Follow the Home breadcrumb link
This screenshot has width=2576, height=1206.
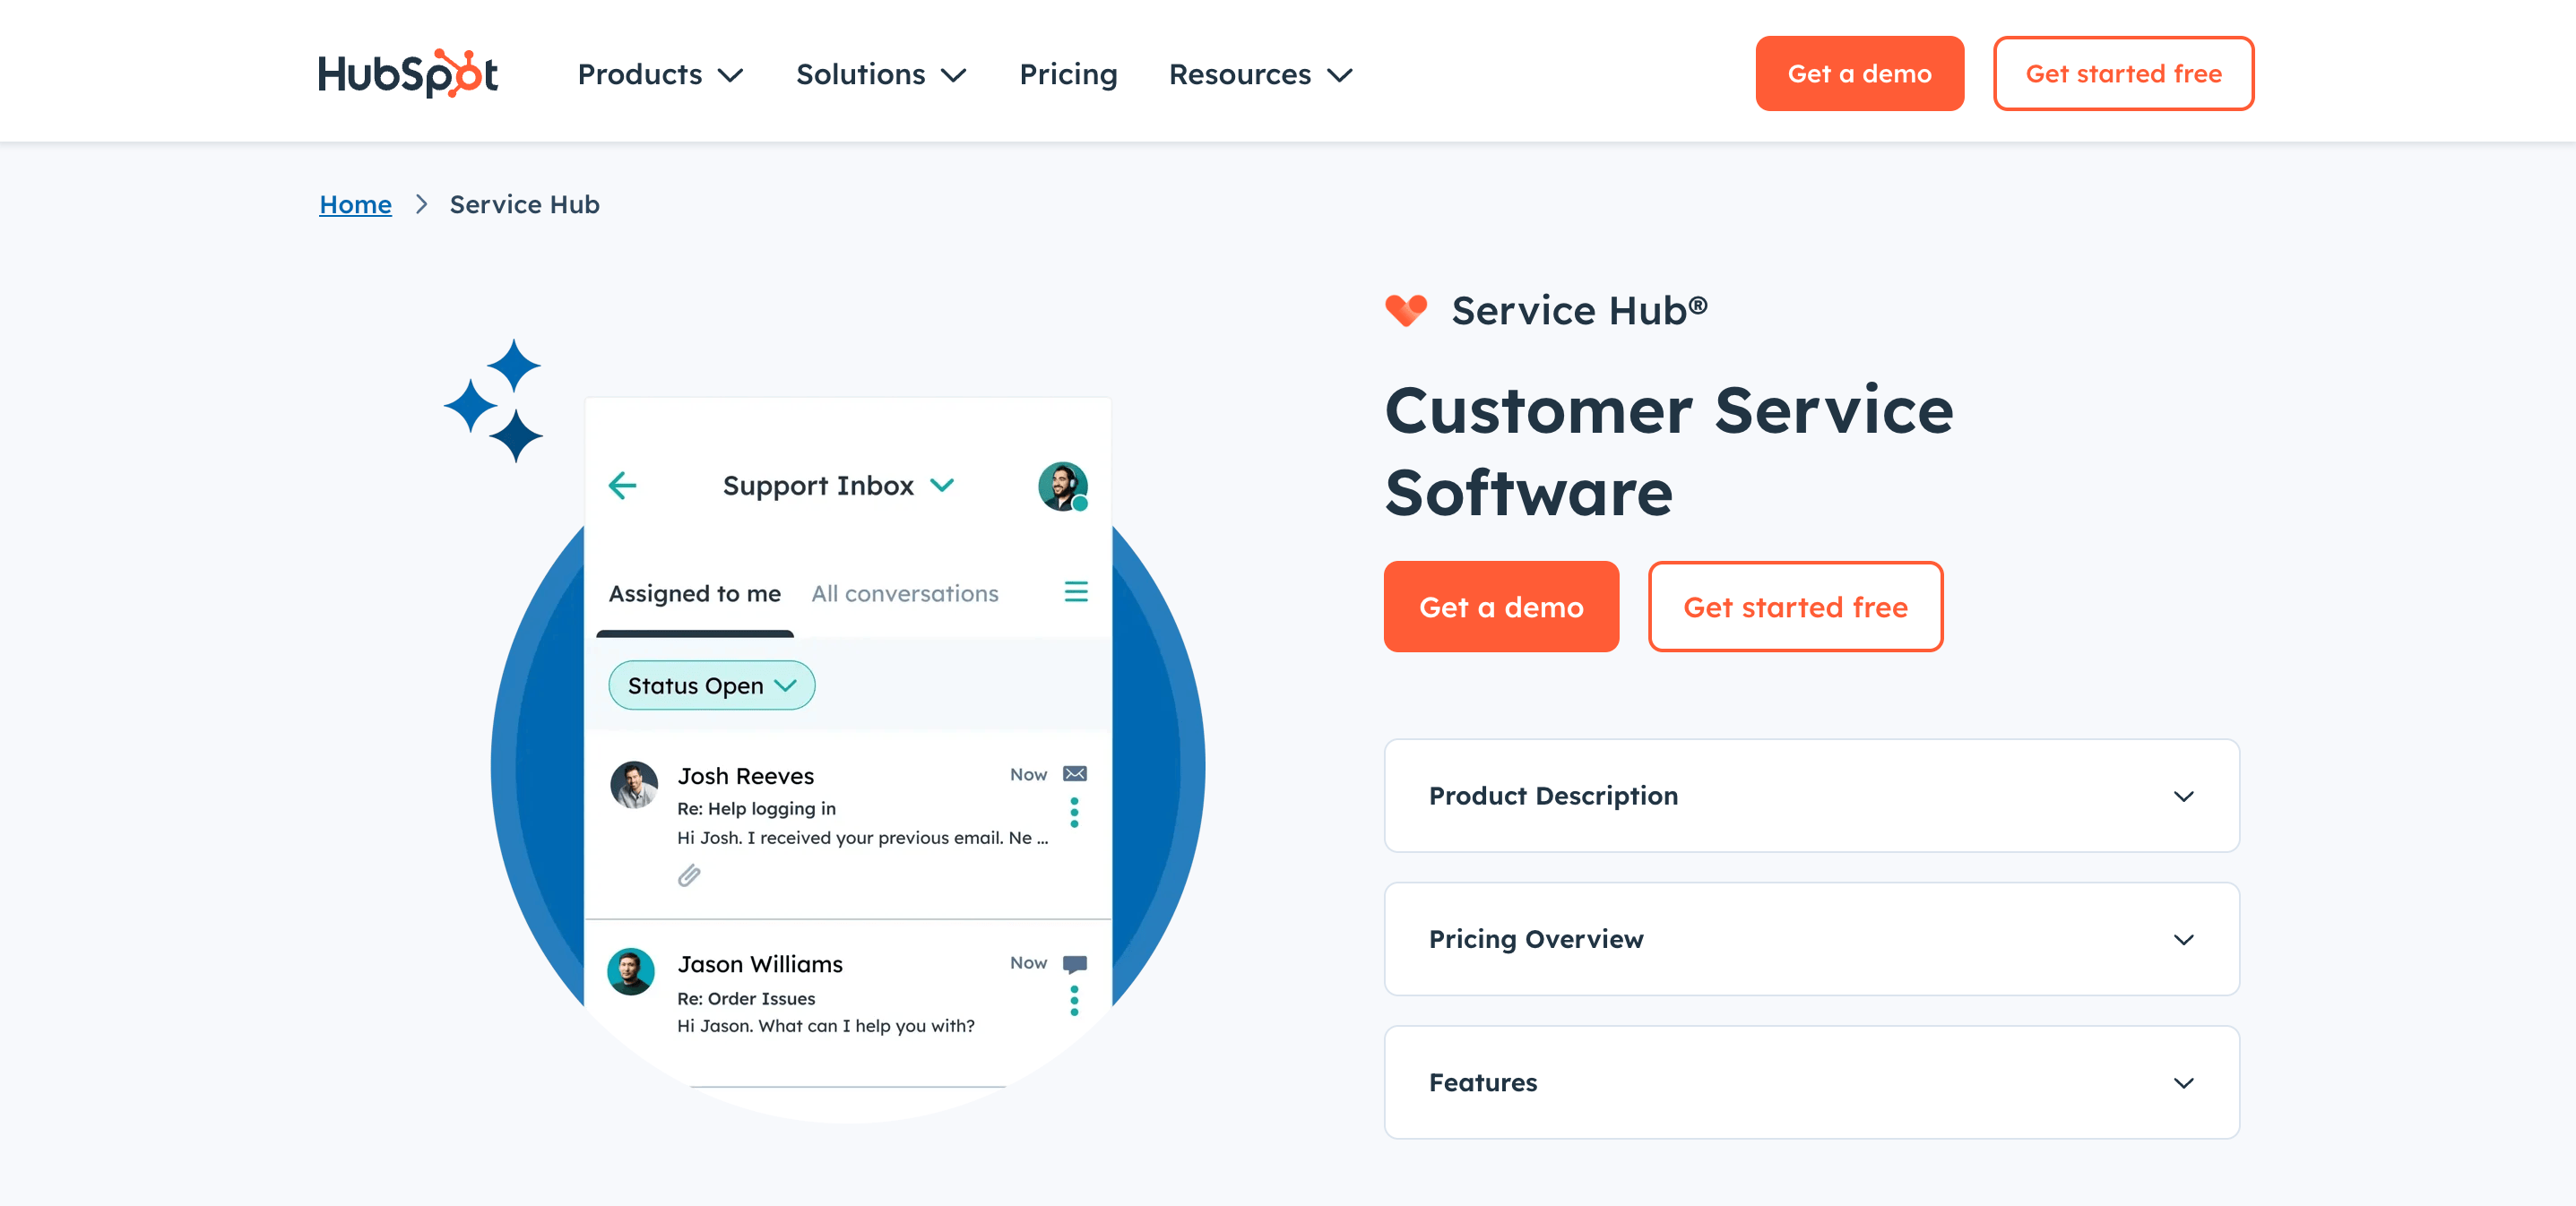tap(355, 204)
